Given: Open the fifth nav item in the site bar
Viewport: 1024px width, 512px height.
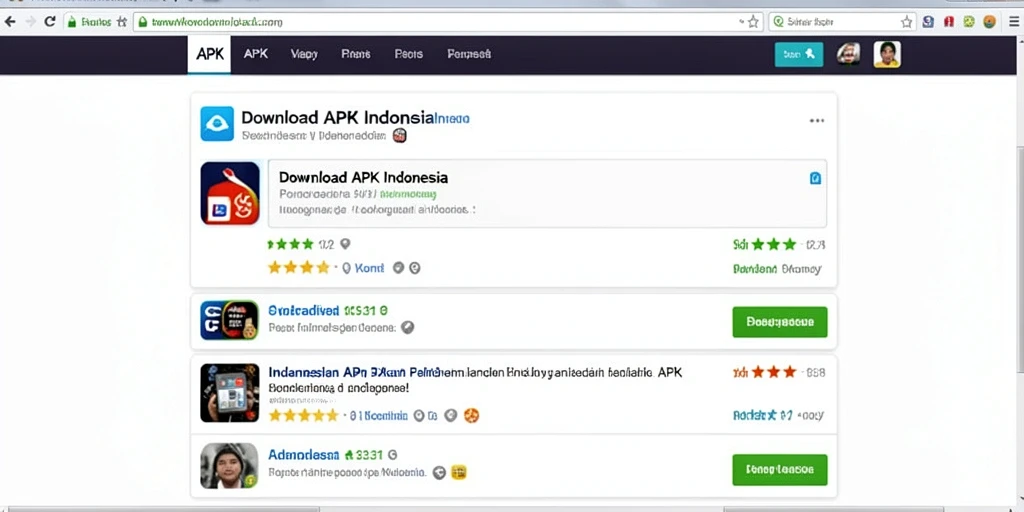Looking at the screenshot, I should (x=409, y=54).
